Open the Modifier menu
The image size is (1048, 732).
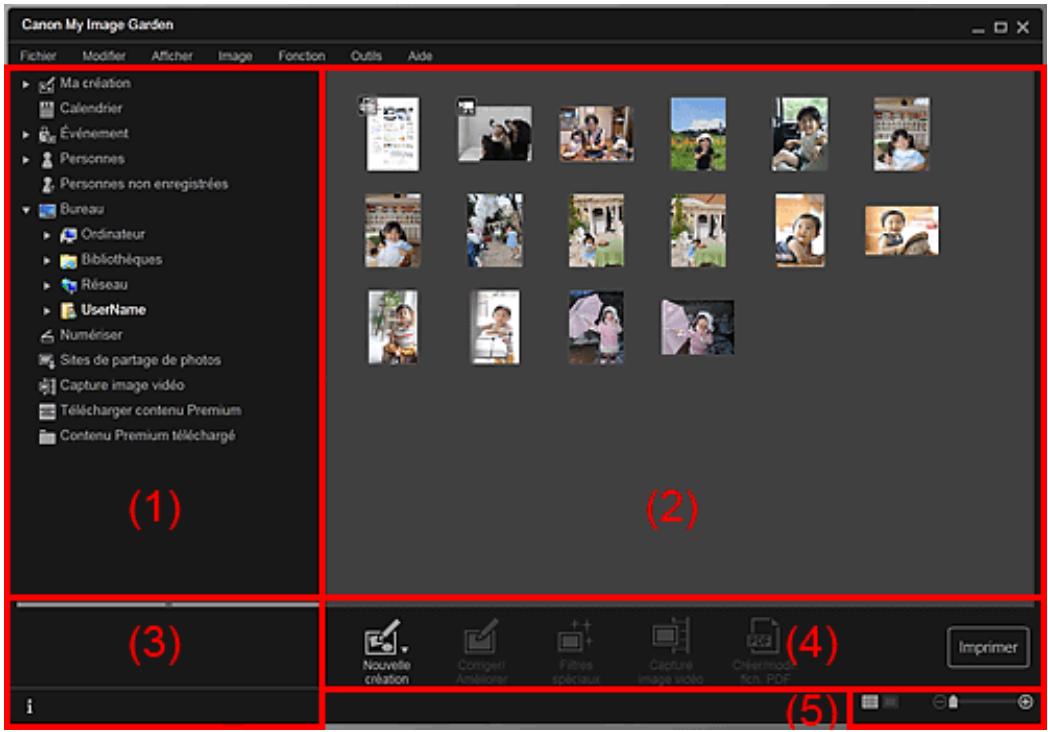pos(104,56)
